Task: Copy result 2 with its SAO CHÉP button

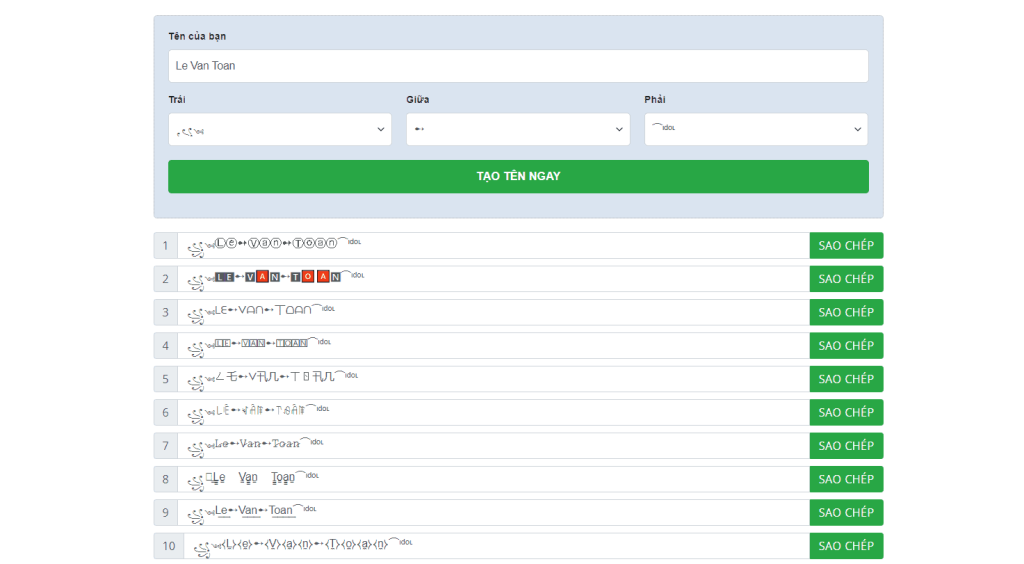Action: click(x=846, y=279)
